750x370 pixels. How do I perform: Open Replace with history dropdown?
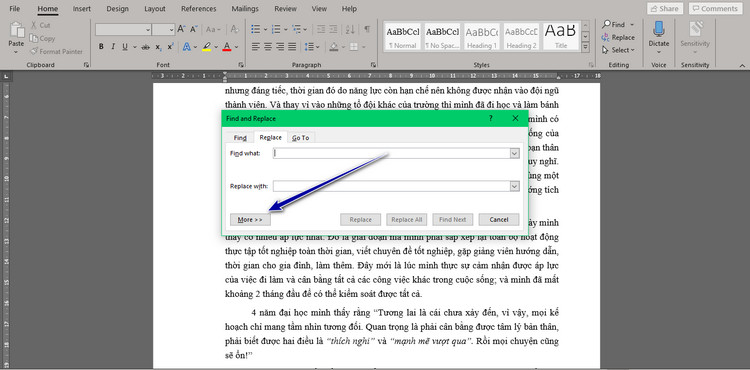click(515, 186)
